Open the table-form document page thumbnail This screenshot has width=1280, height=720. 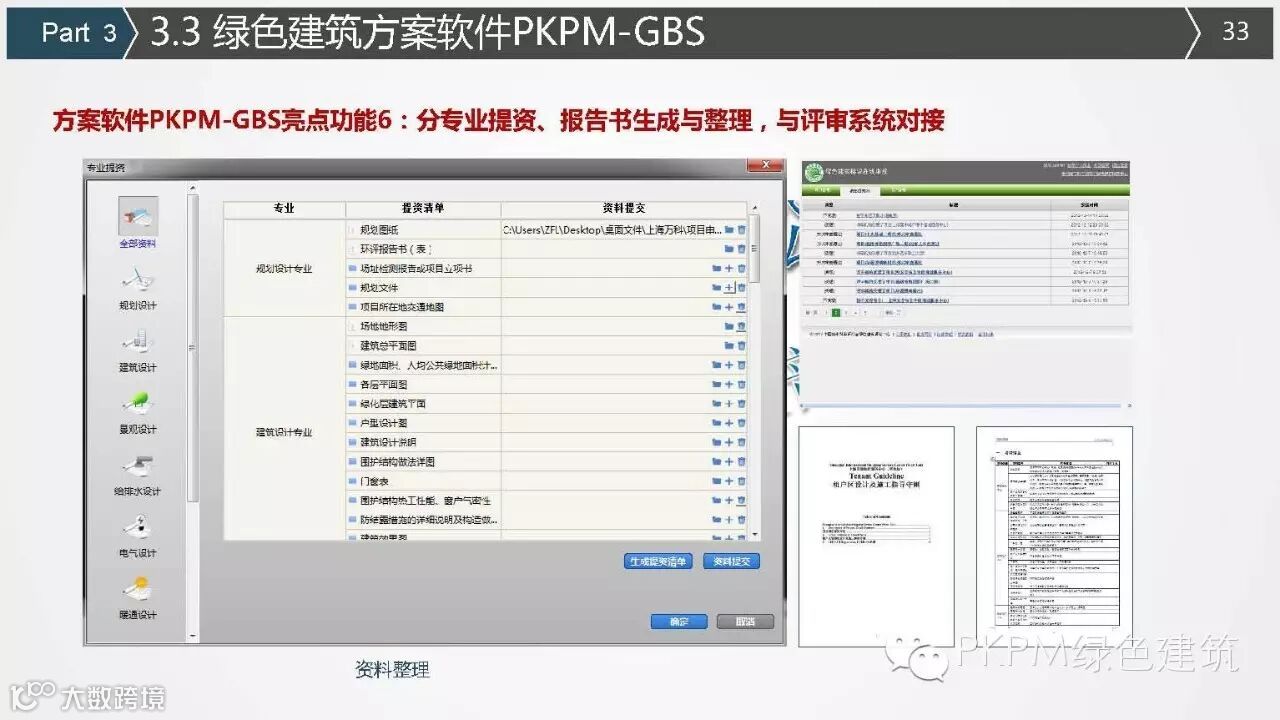tap(1054, 536)
